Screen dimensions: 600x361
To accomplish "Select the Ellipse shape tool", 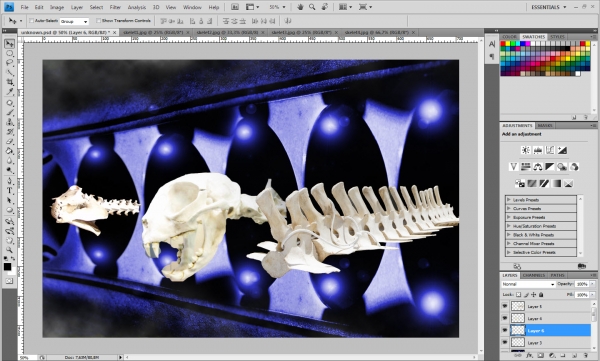I will click(10, 210).
